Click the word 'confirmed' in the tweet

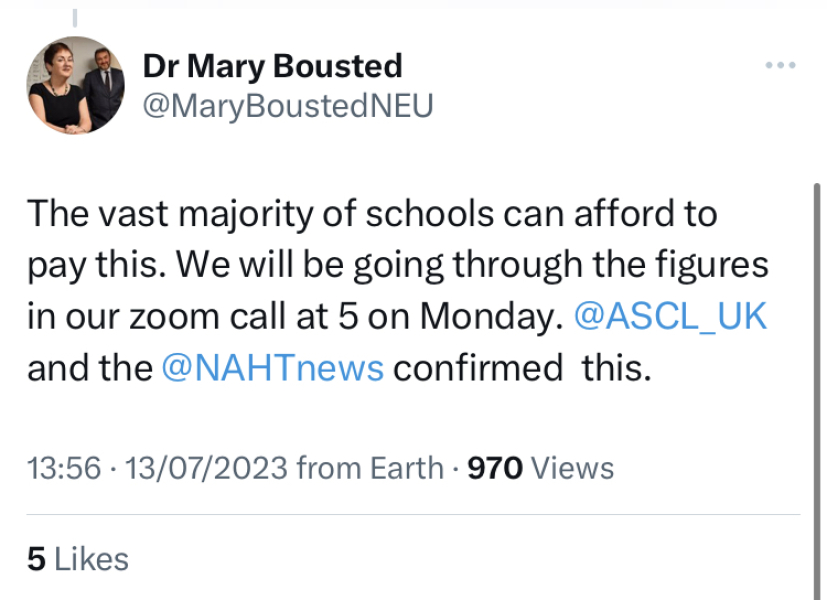pyautogui.click(x=477, y=368)
